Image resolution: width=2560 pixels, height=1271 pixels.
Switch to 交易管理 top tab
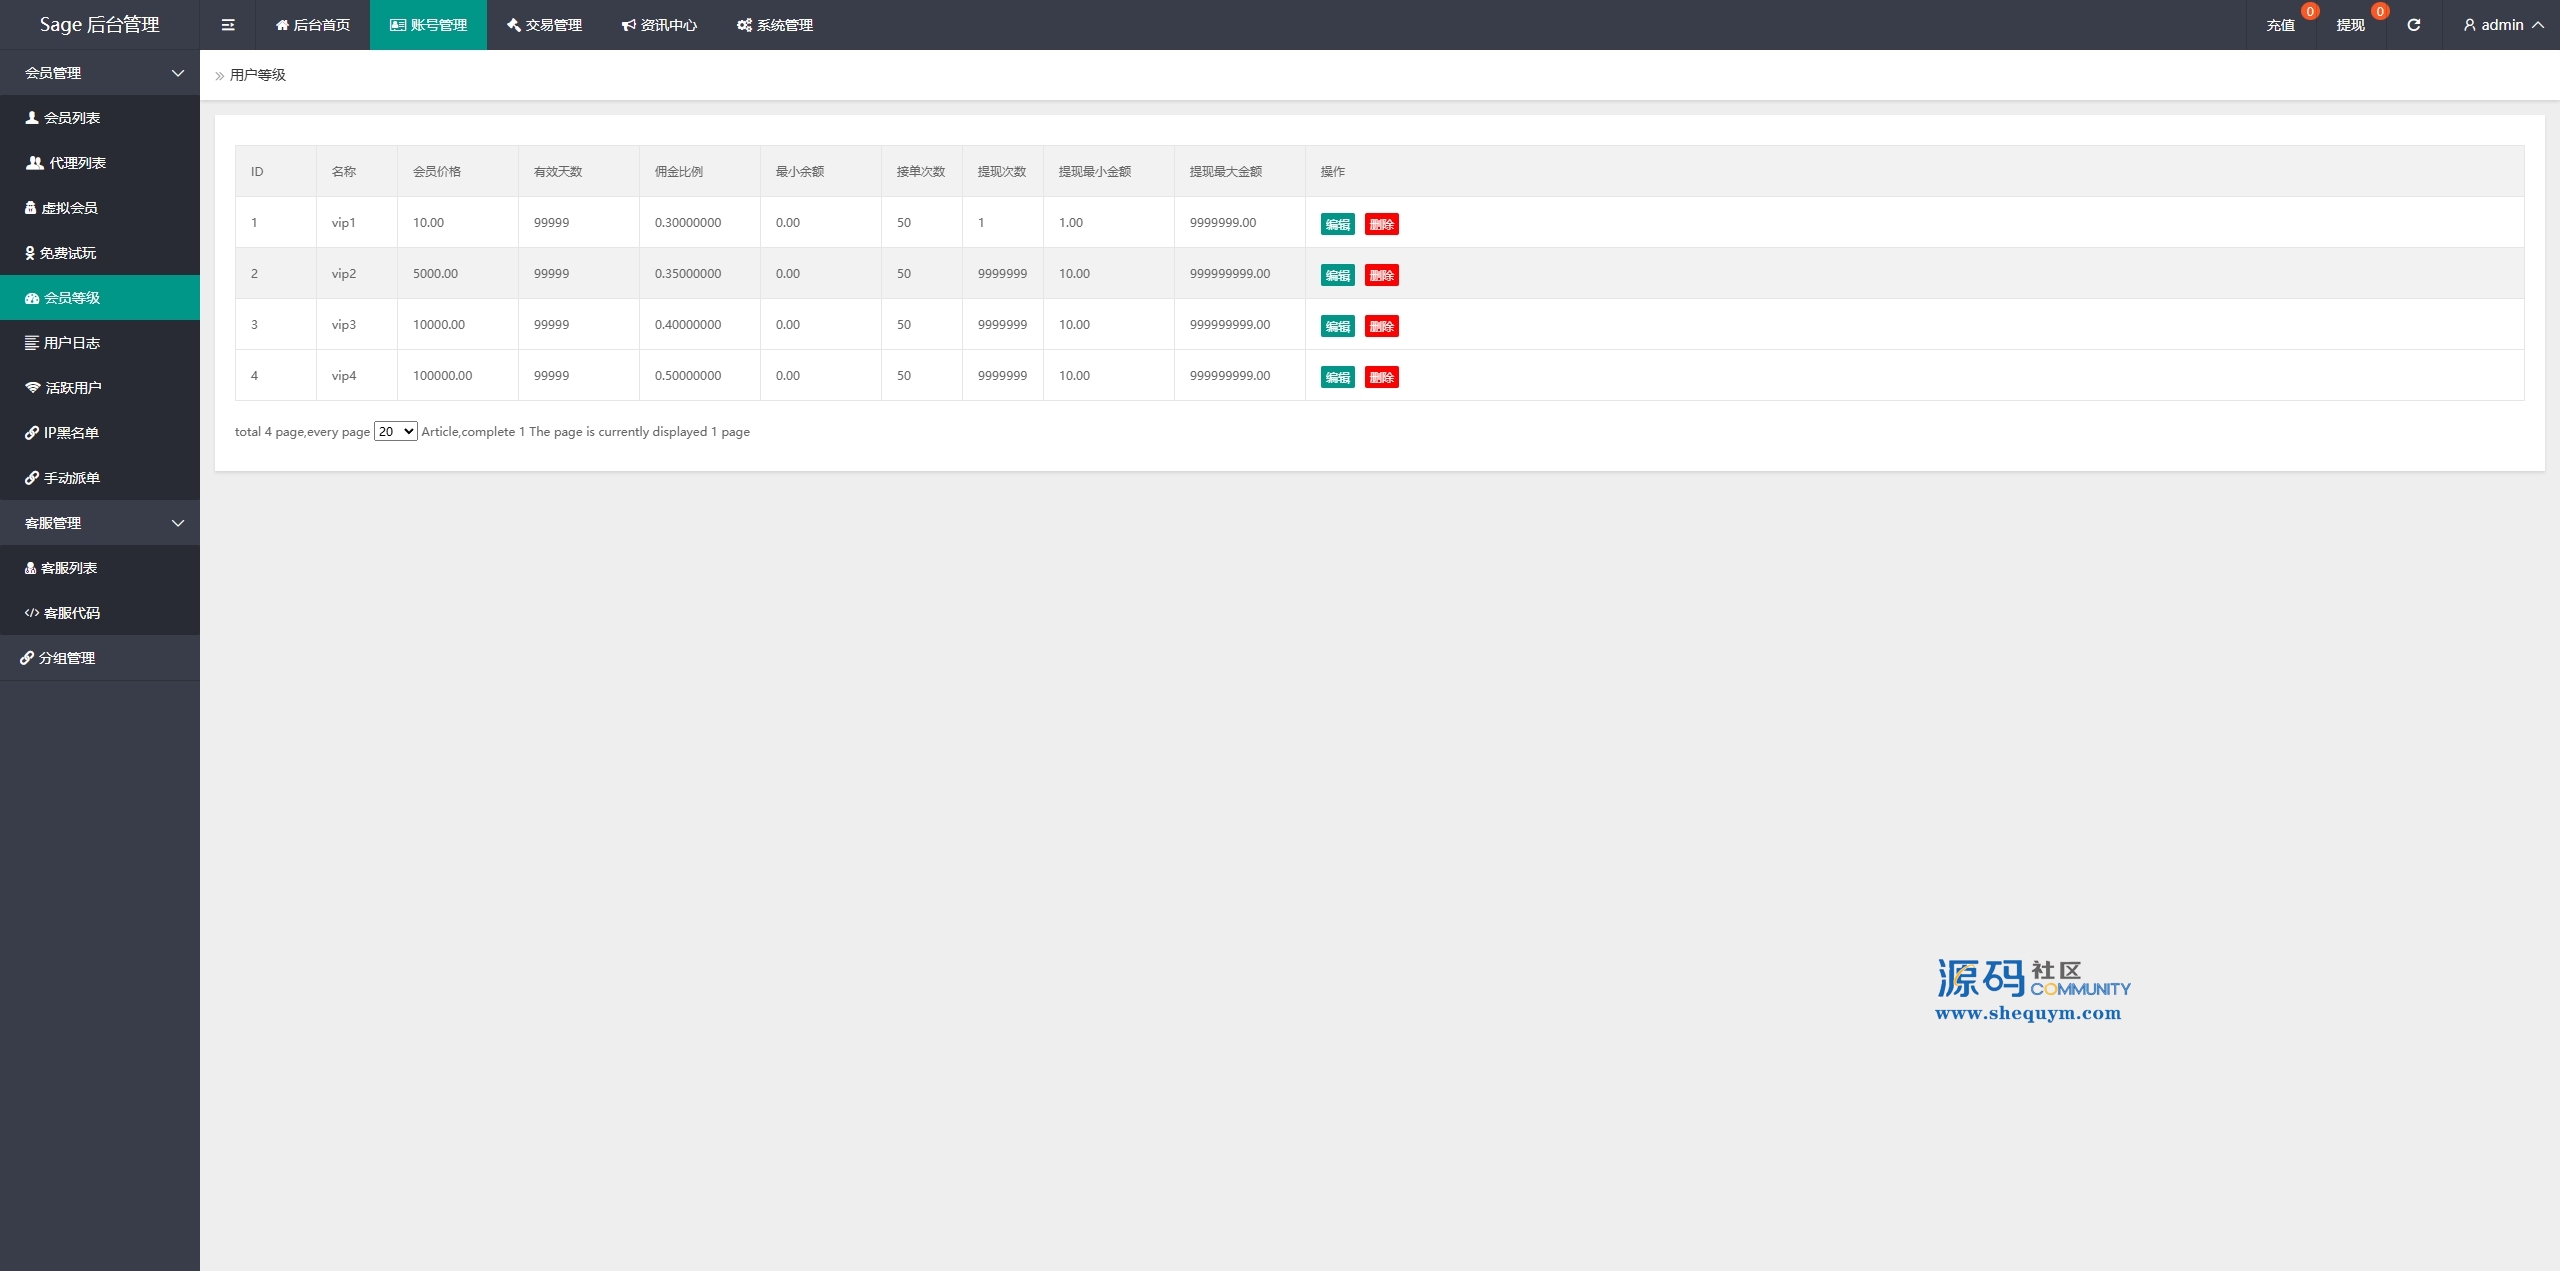point(544,25)
